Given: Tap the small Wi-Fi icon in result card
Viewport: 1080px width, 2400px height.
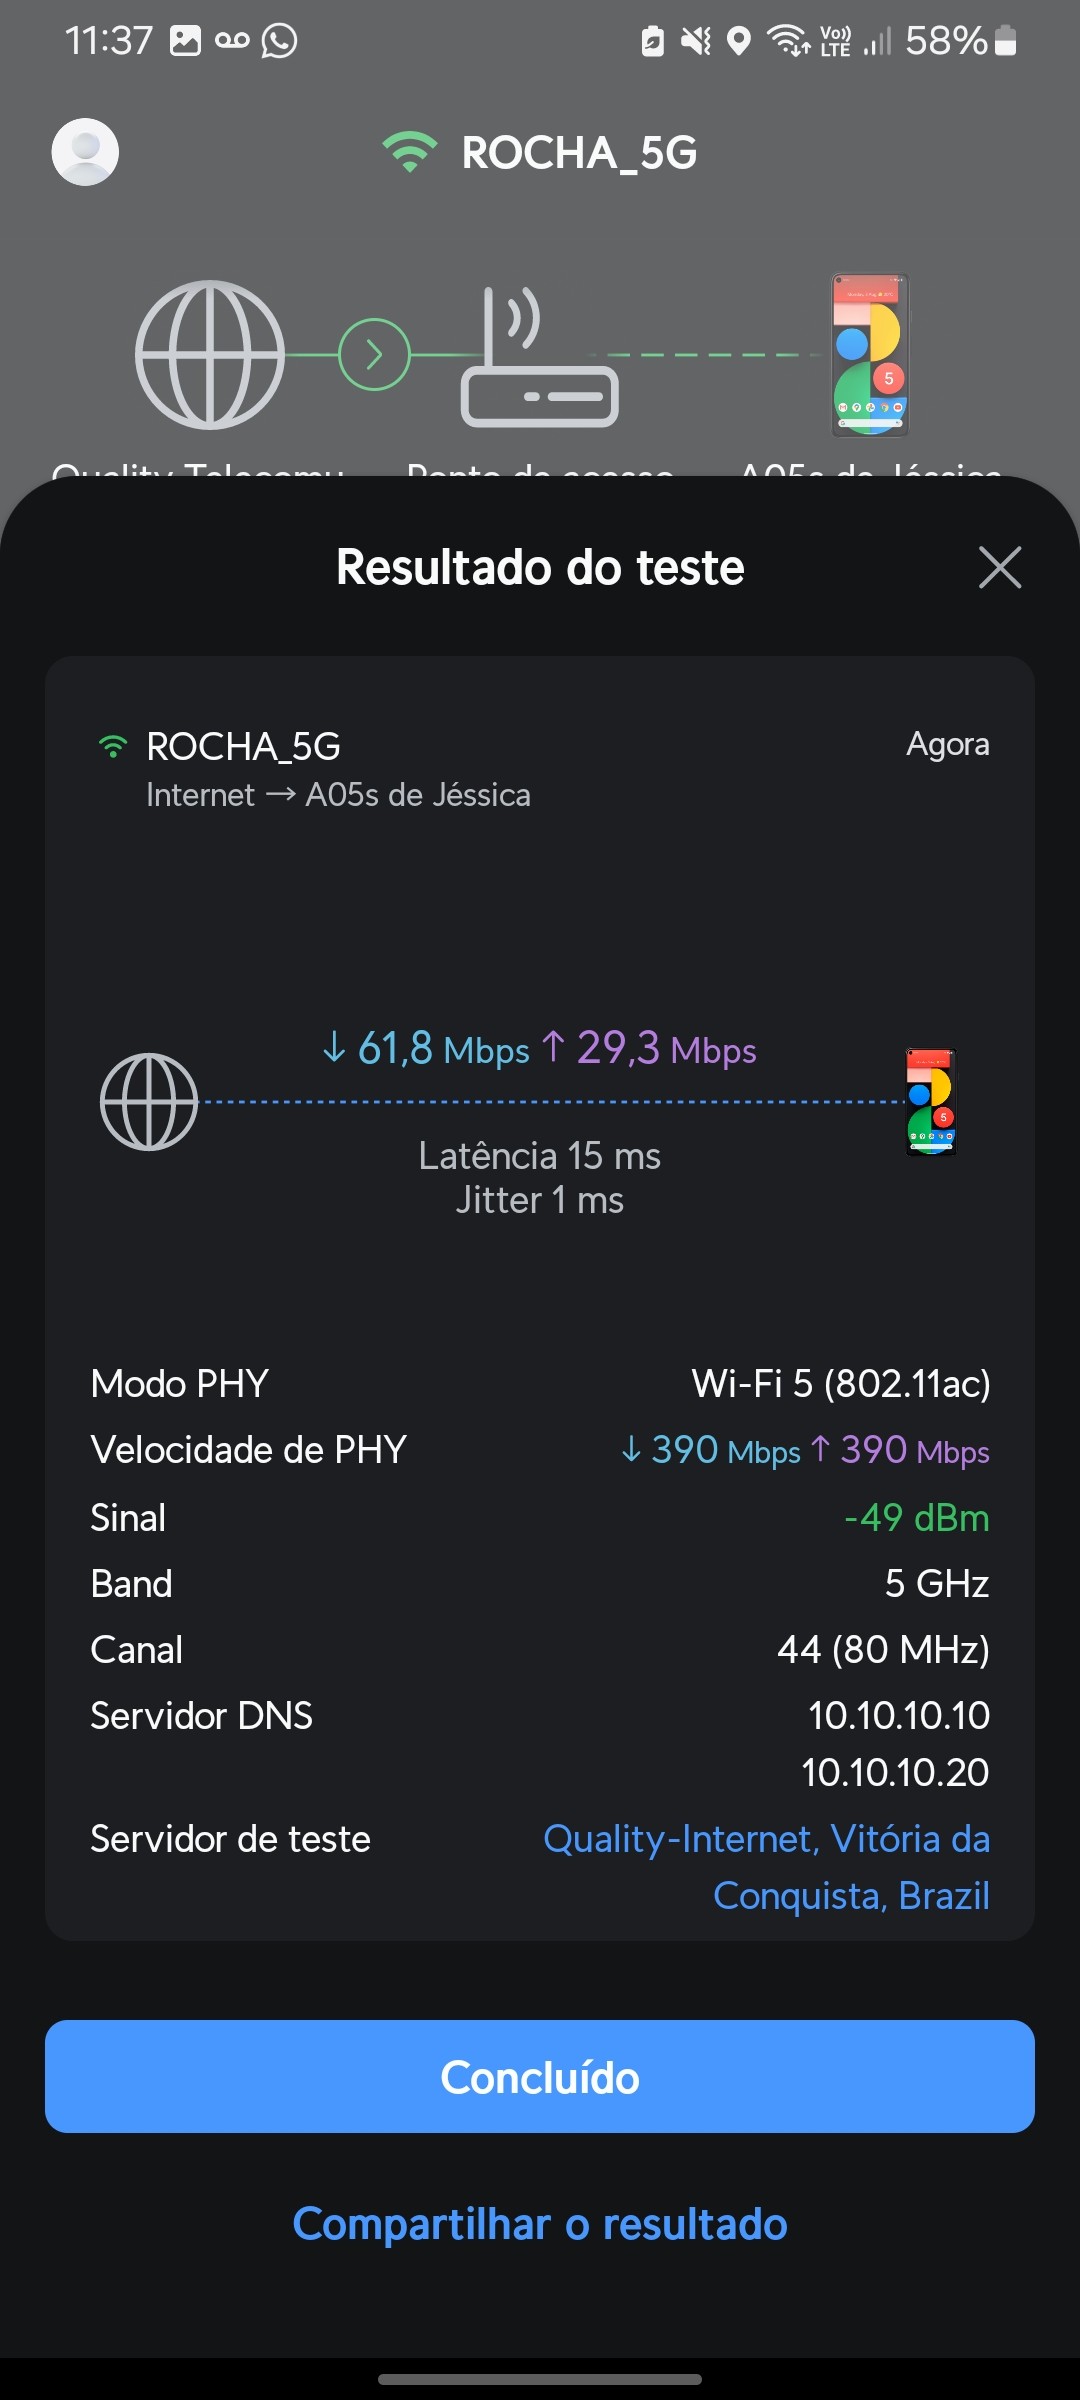Looking at the screenshot, I should (113, 746).
